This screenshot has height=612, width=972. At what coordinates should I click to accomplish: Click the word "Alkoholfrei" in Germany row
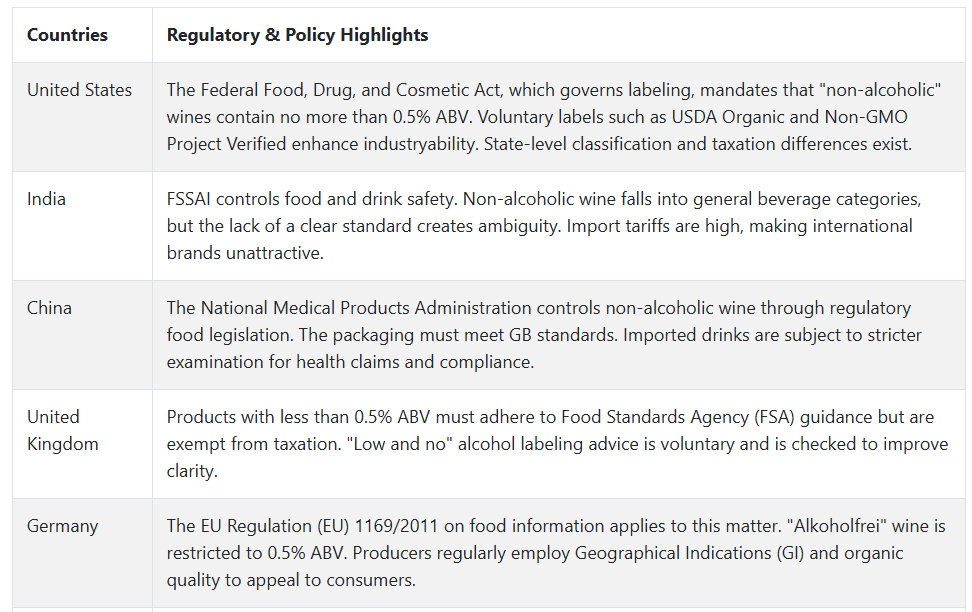[836, 526]
